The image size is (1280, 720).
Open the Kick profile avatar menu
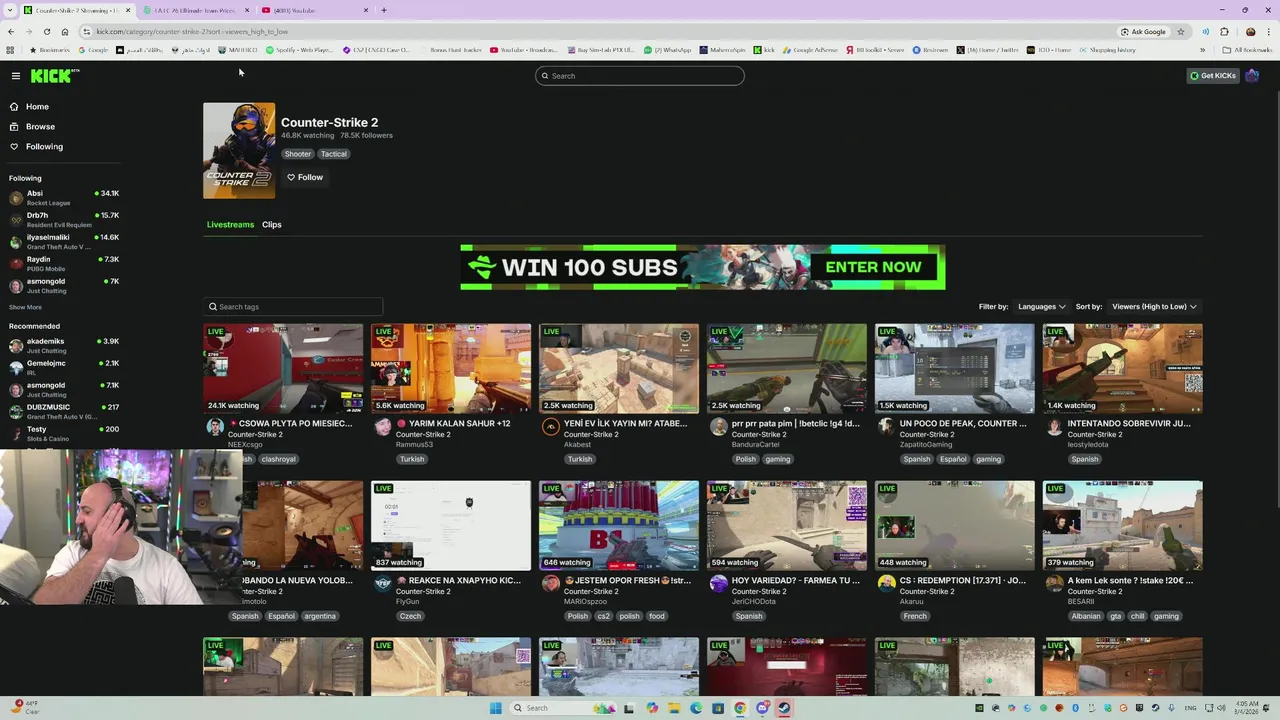(1252, 76)
